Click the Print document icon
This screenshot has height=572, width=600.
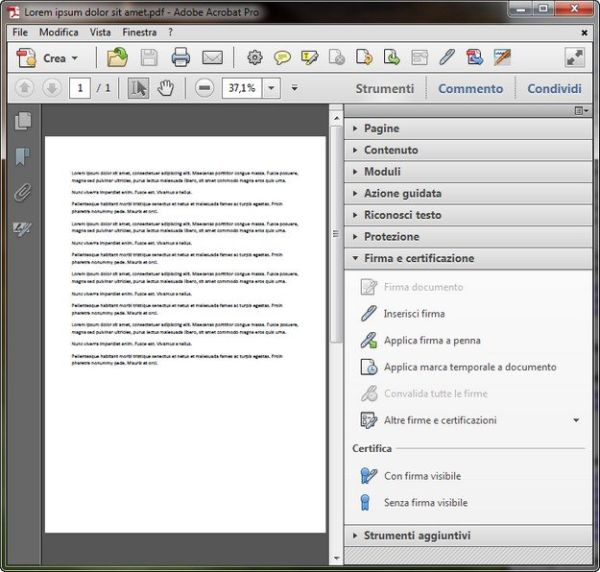[x=180, y=58]
